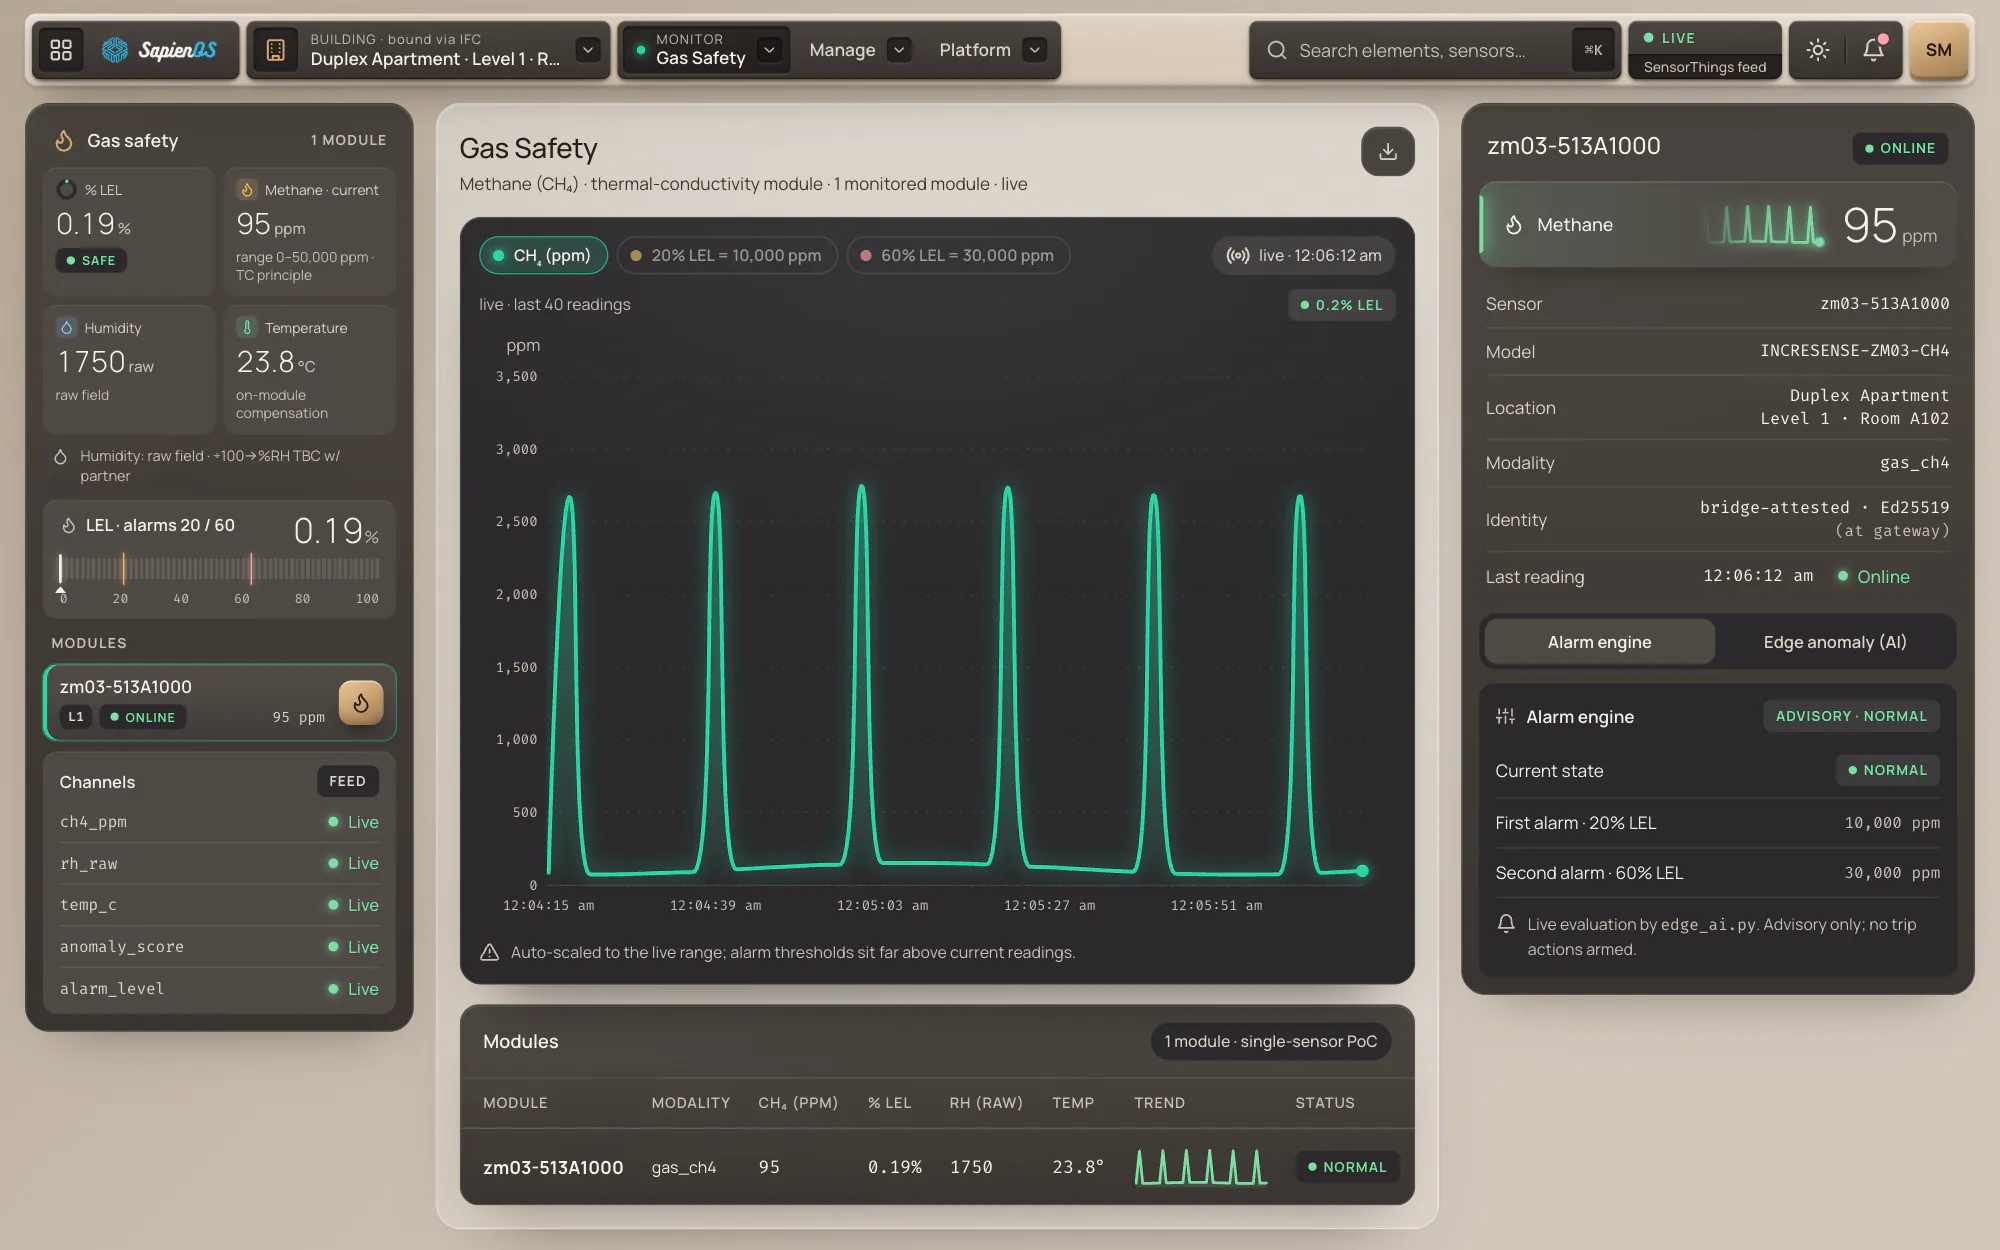The image size is (2000, 1250).
Task: Click the NORMAL status badge in table
Action: coord(1347,1167)
